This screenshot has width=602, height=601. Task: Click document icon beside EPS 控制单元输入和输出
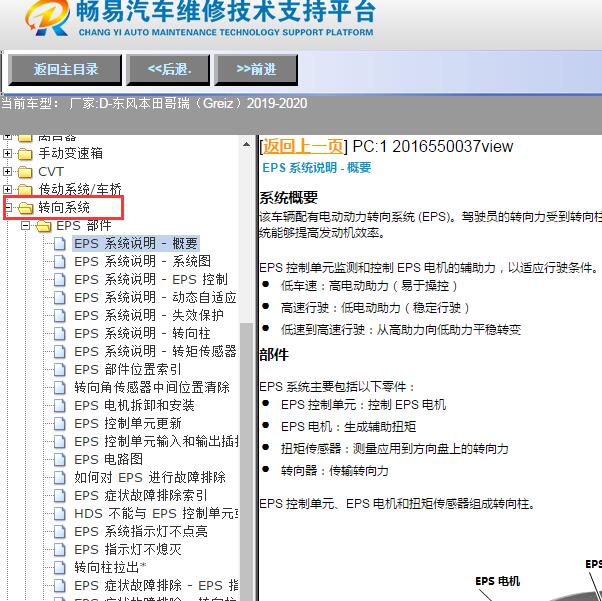[x=60, y=442]
